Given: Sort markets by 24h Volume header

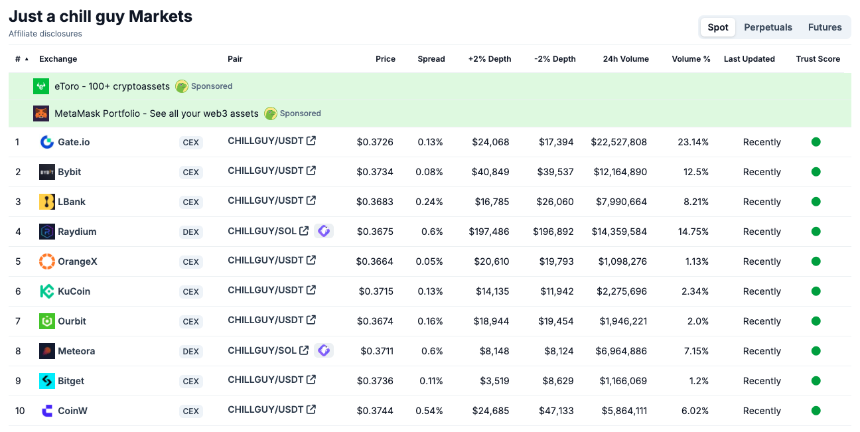Looking at the screenshot, I should pos(626,59).
